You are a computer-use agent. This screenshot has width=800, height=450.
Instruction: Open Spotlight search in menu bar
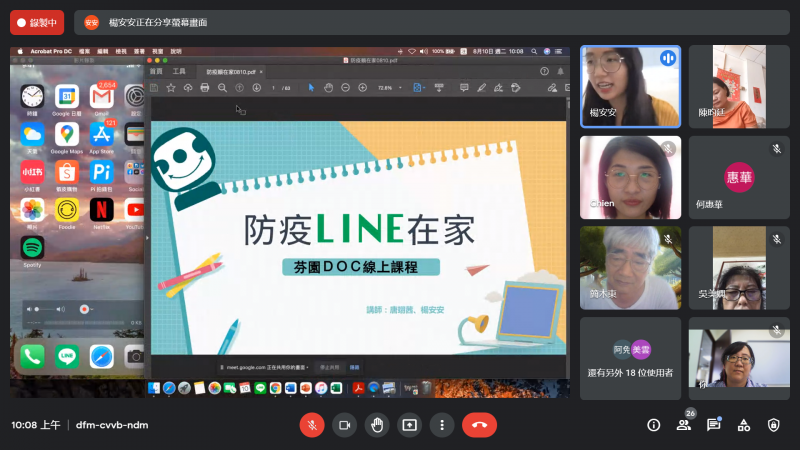[x=534, y=52]
